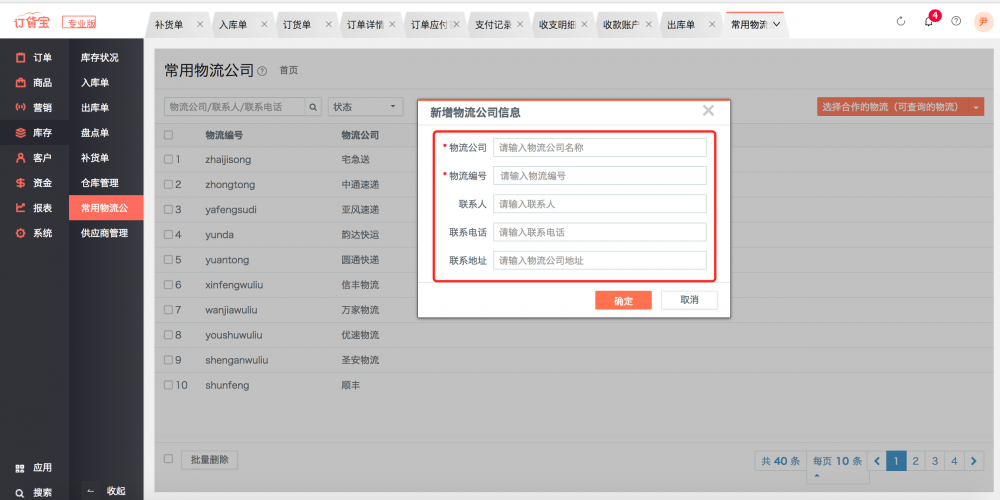Open the 报表 sidebar section

(34, 208)
